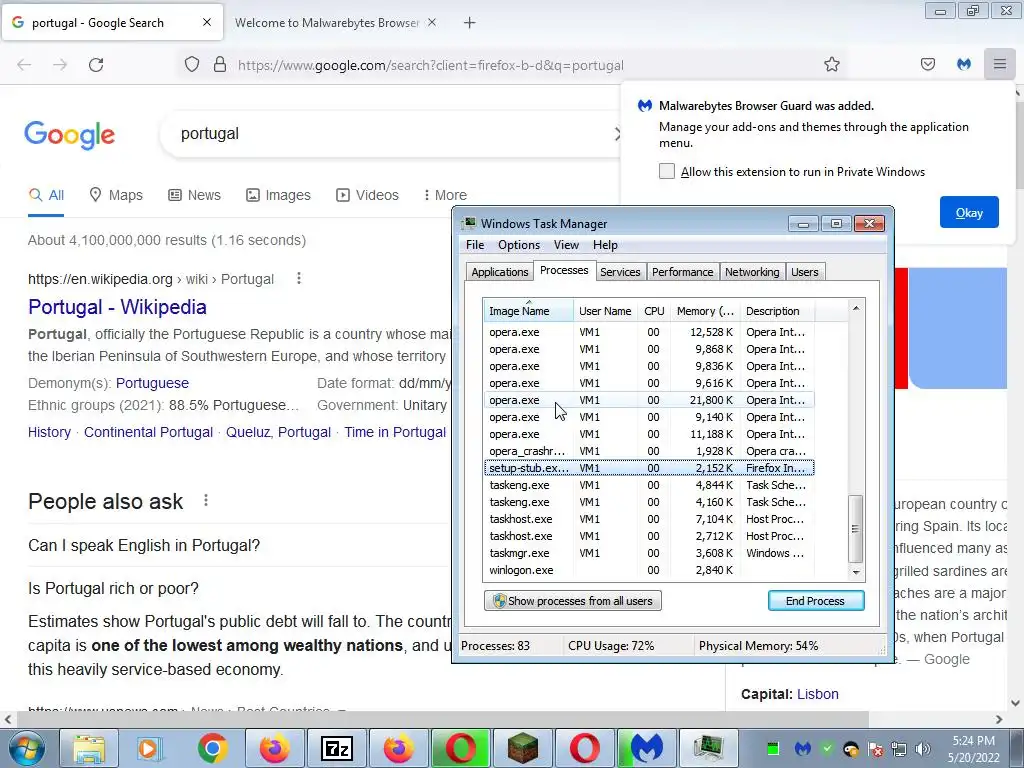Image resolution: width=1024 pixels, height=768 pixels.
Task: Open options dots beside the Wikipedia result
Action: click(298, 279)
